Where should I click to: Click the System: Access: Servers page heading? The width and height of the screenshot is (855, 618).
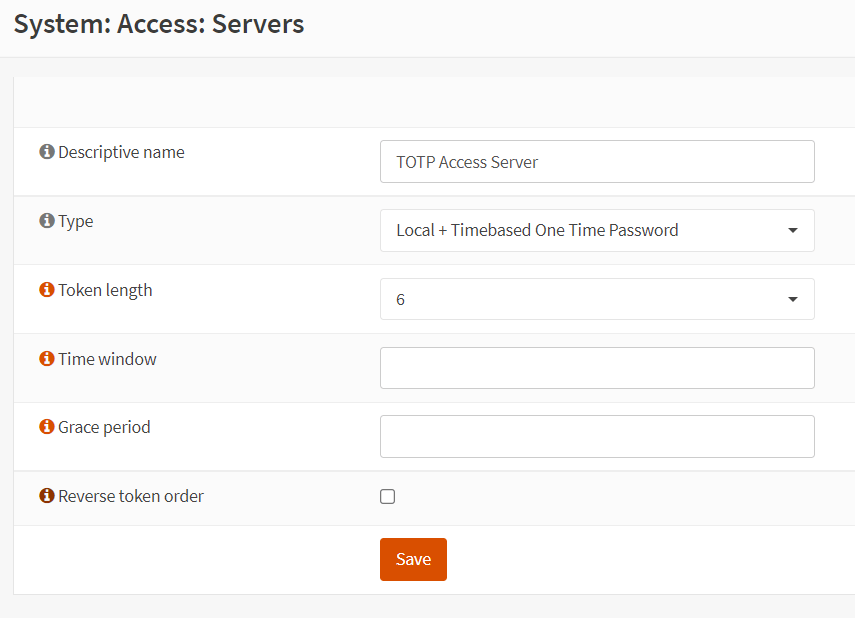(x=159, y=24)
